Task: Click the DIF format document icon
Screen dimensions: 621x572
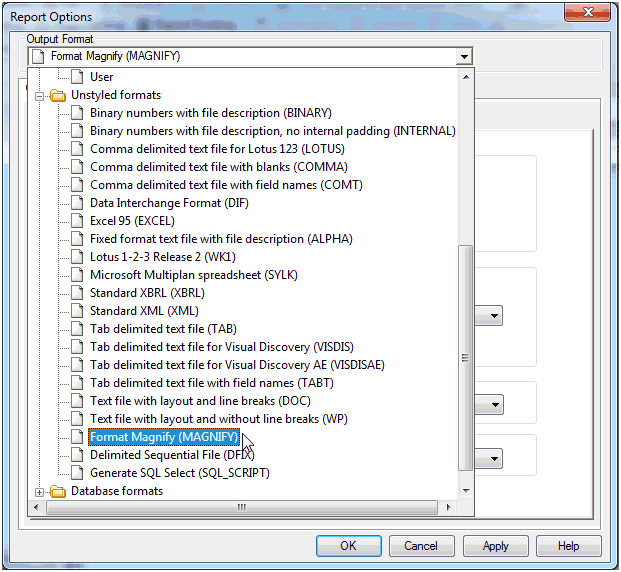Action: tap(77, 203)
